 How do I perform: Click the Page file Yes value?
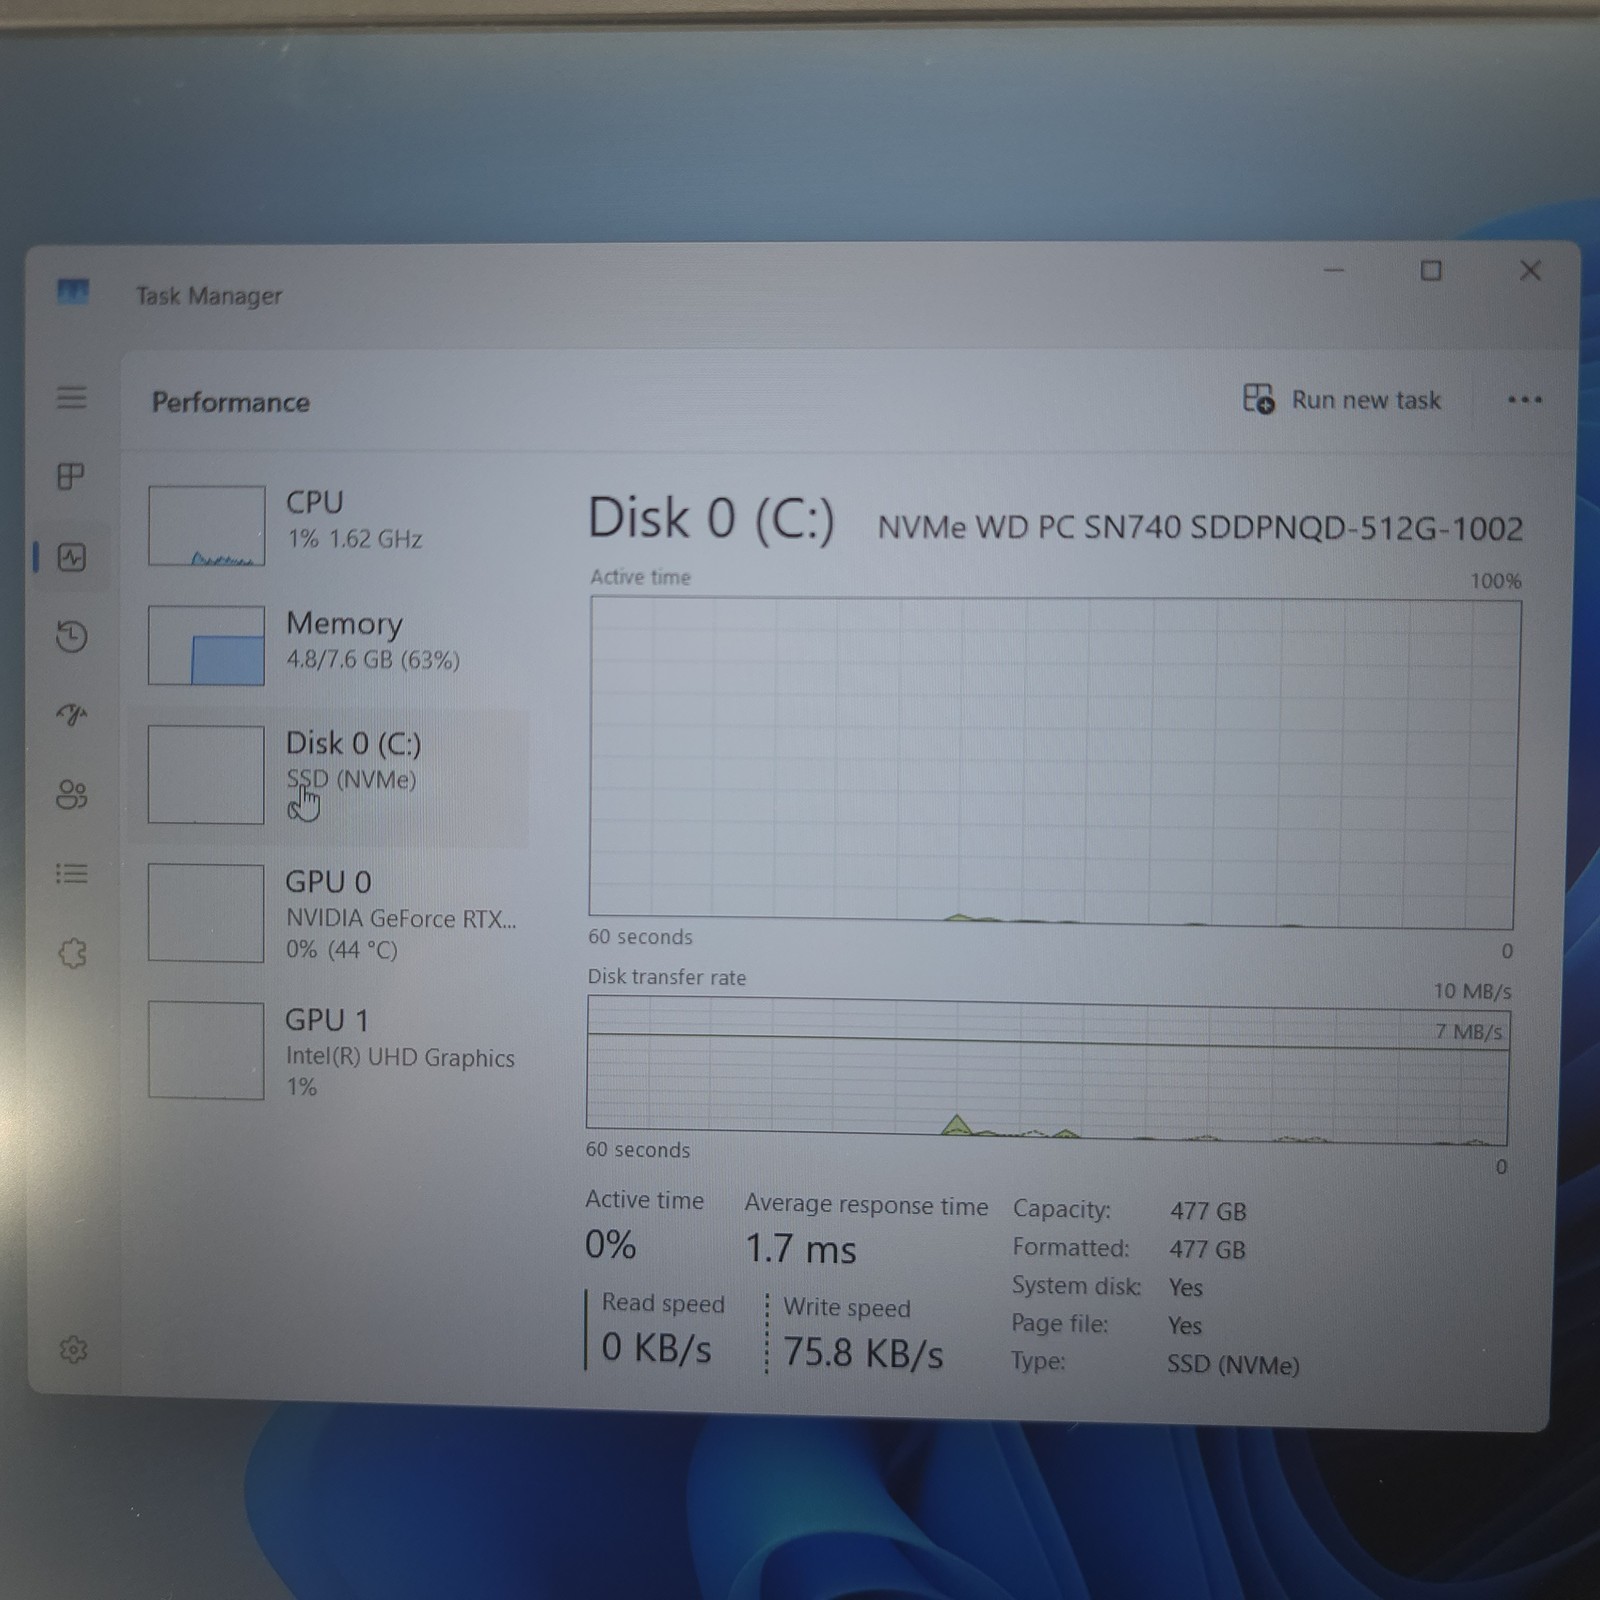coord(1184,1326)
